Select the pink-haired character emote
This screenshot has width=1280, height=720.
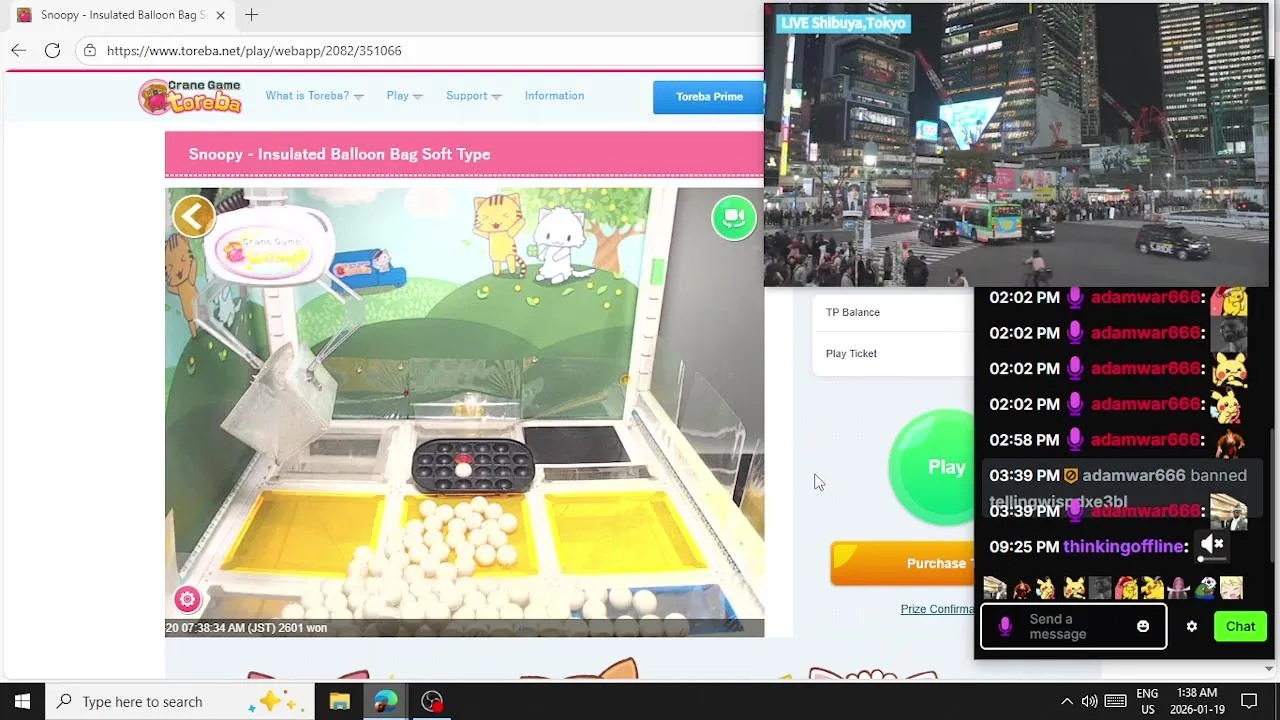click(1179, 588)
